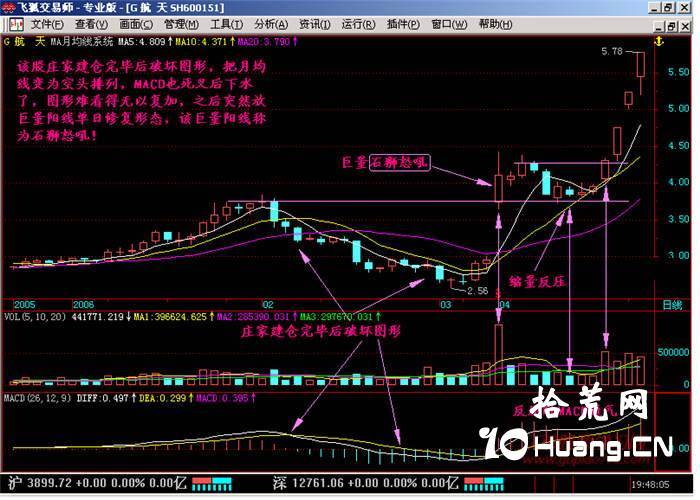Select the VOL(5,10,20) indicator label
700x500 pixels.
tap(35, 317)
